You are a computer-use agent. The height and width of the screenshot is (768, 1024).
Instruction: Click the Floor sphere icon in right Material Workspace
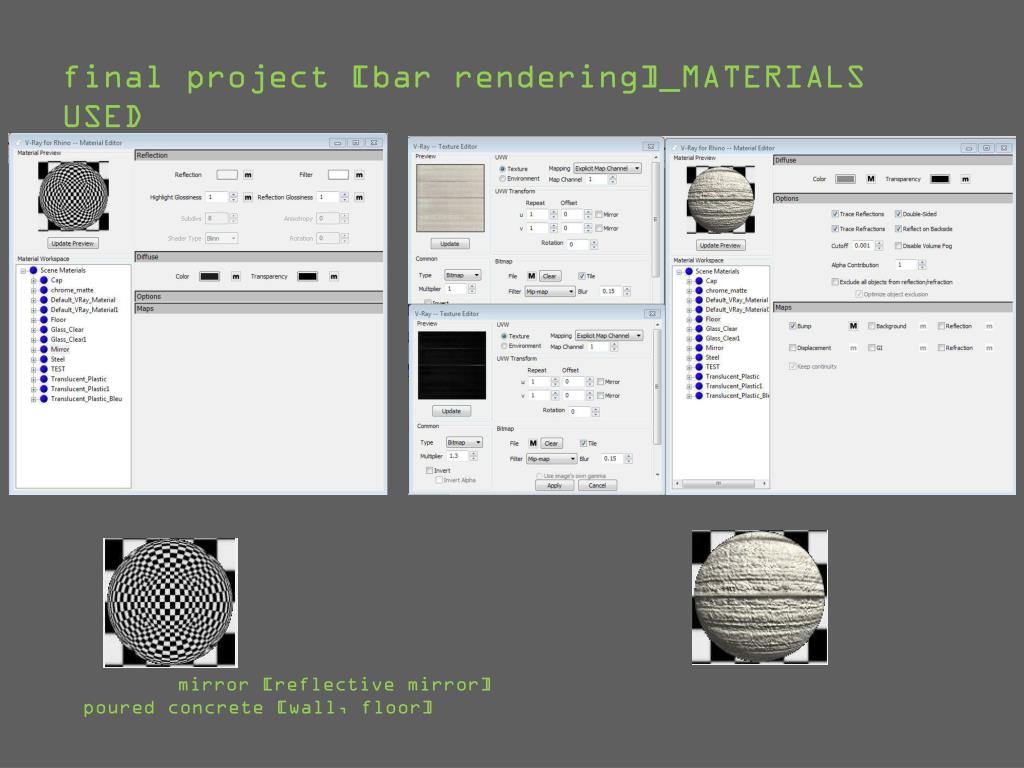click(x=699, y=319)
